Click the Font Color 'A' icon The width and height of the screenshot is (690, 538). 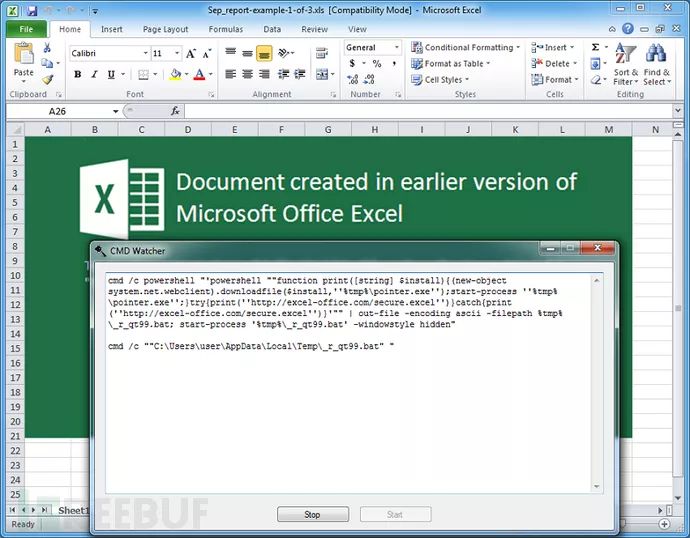[199, 74]
